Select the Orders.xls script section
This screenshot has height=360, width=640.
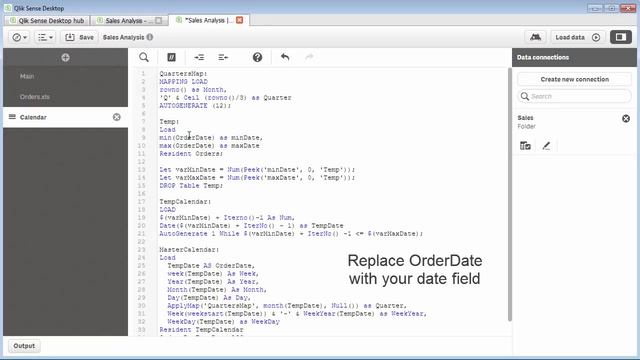click(x=65, y=97)
